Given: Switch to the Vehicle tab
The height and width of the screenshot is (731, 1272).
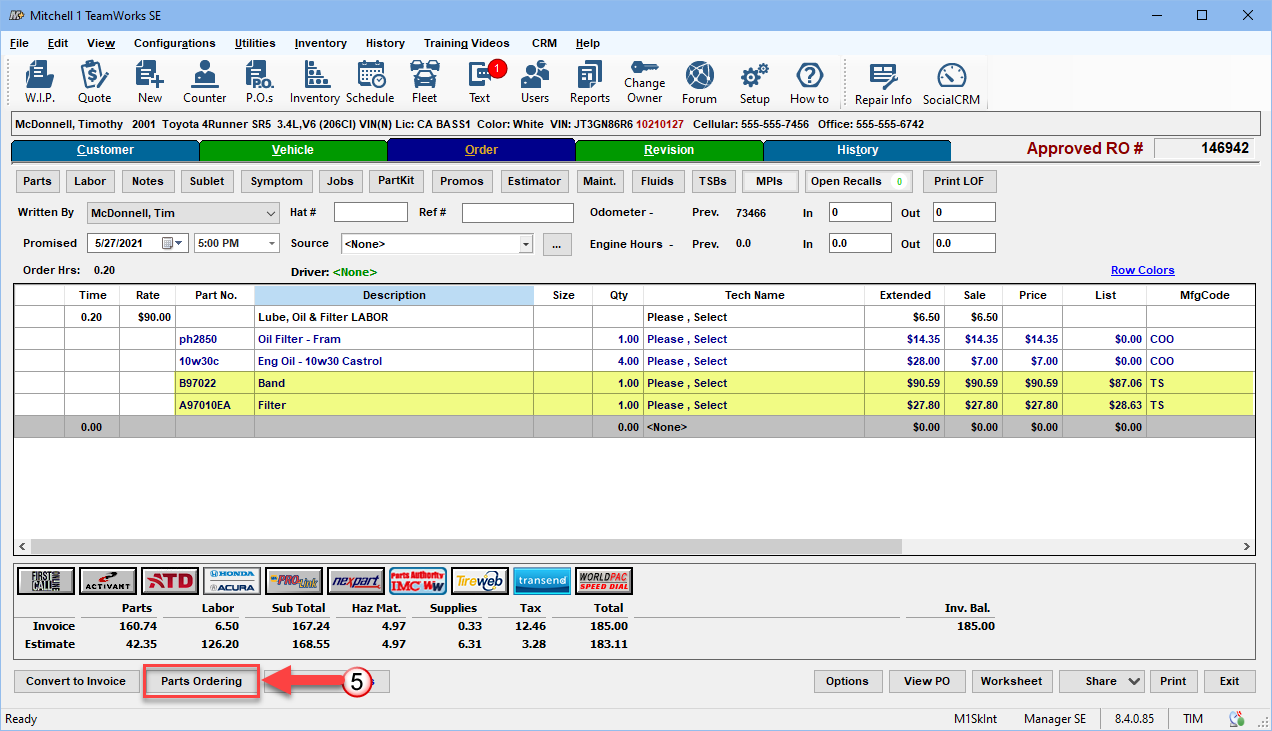Looking at the screenshot, I should [292, 150].
